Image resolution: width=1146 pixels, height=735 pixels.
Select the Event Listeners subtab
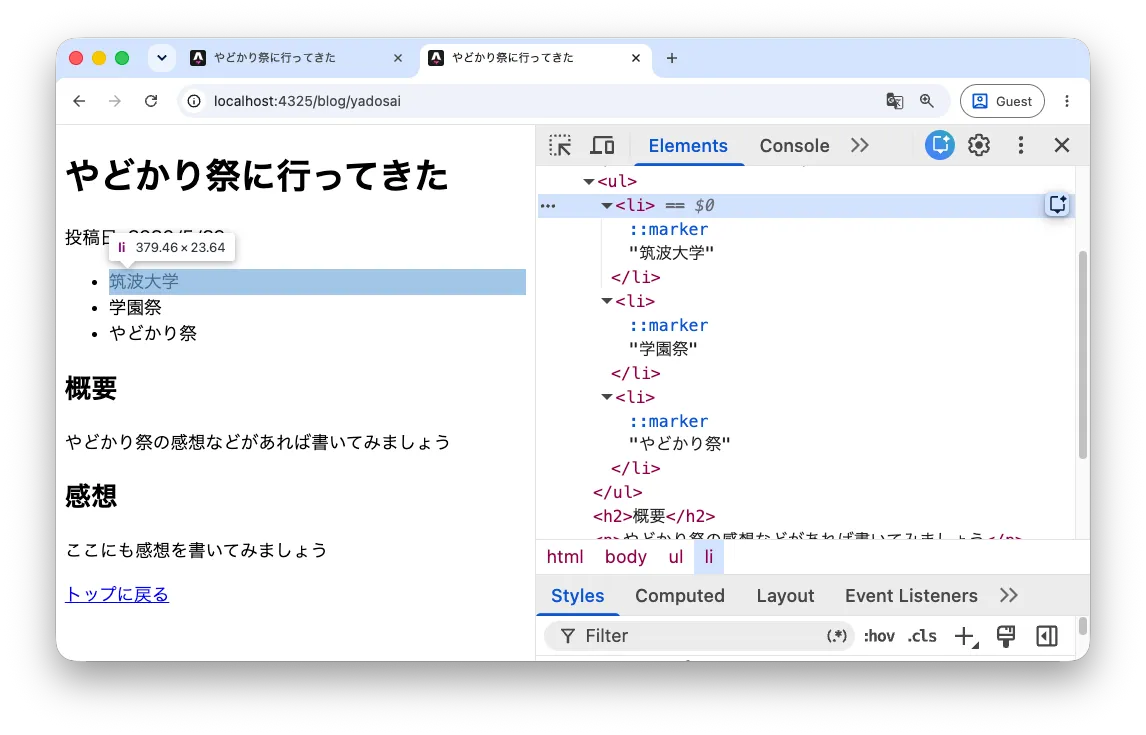pyautogui.click(x=911, y=595)
